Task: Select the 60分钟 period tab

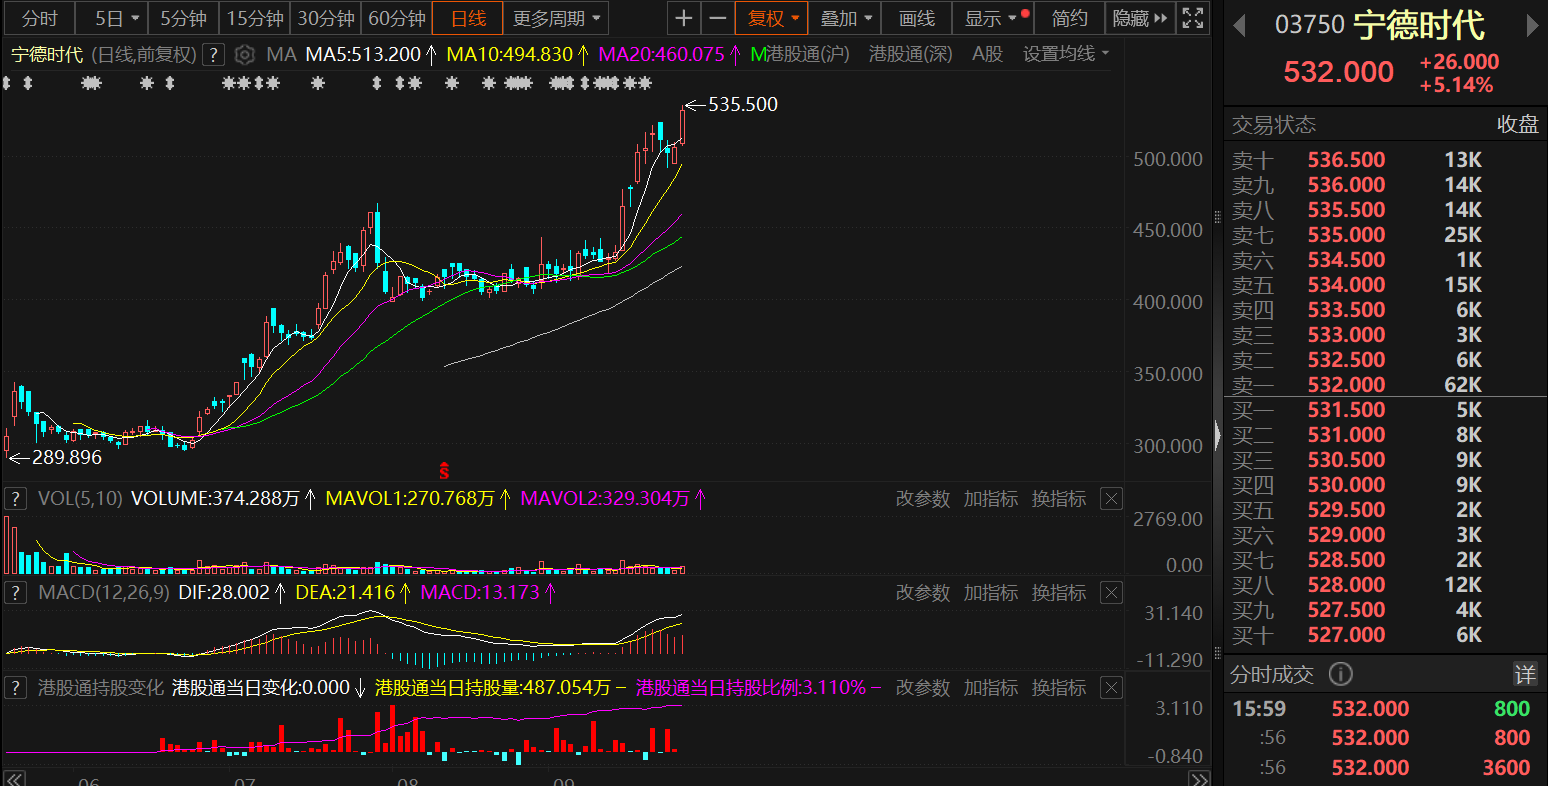Action: [397, 18]
